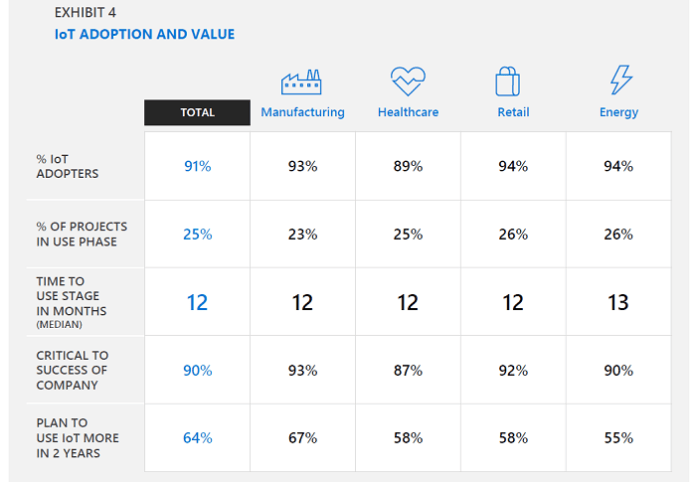Click the Retail shopping bag icon

(x=507, y=81)
